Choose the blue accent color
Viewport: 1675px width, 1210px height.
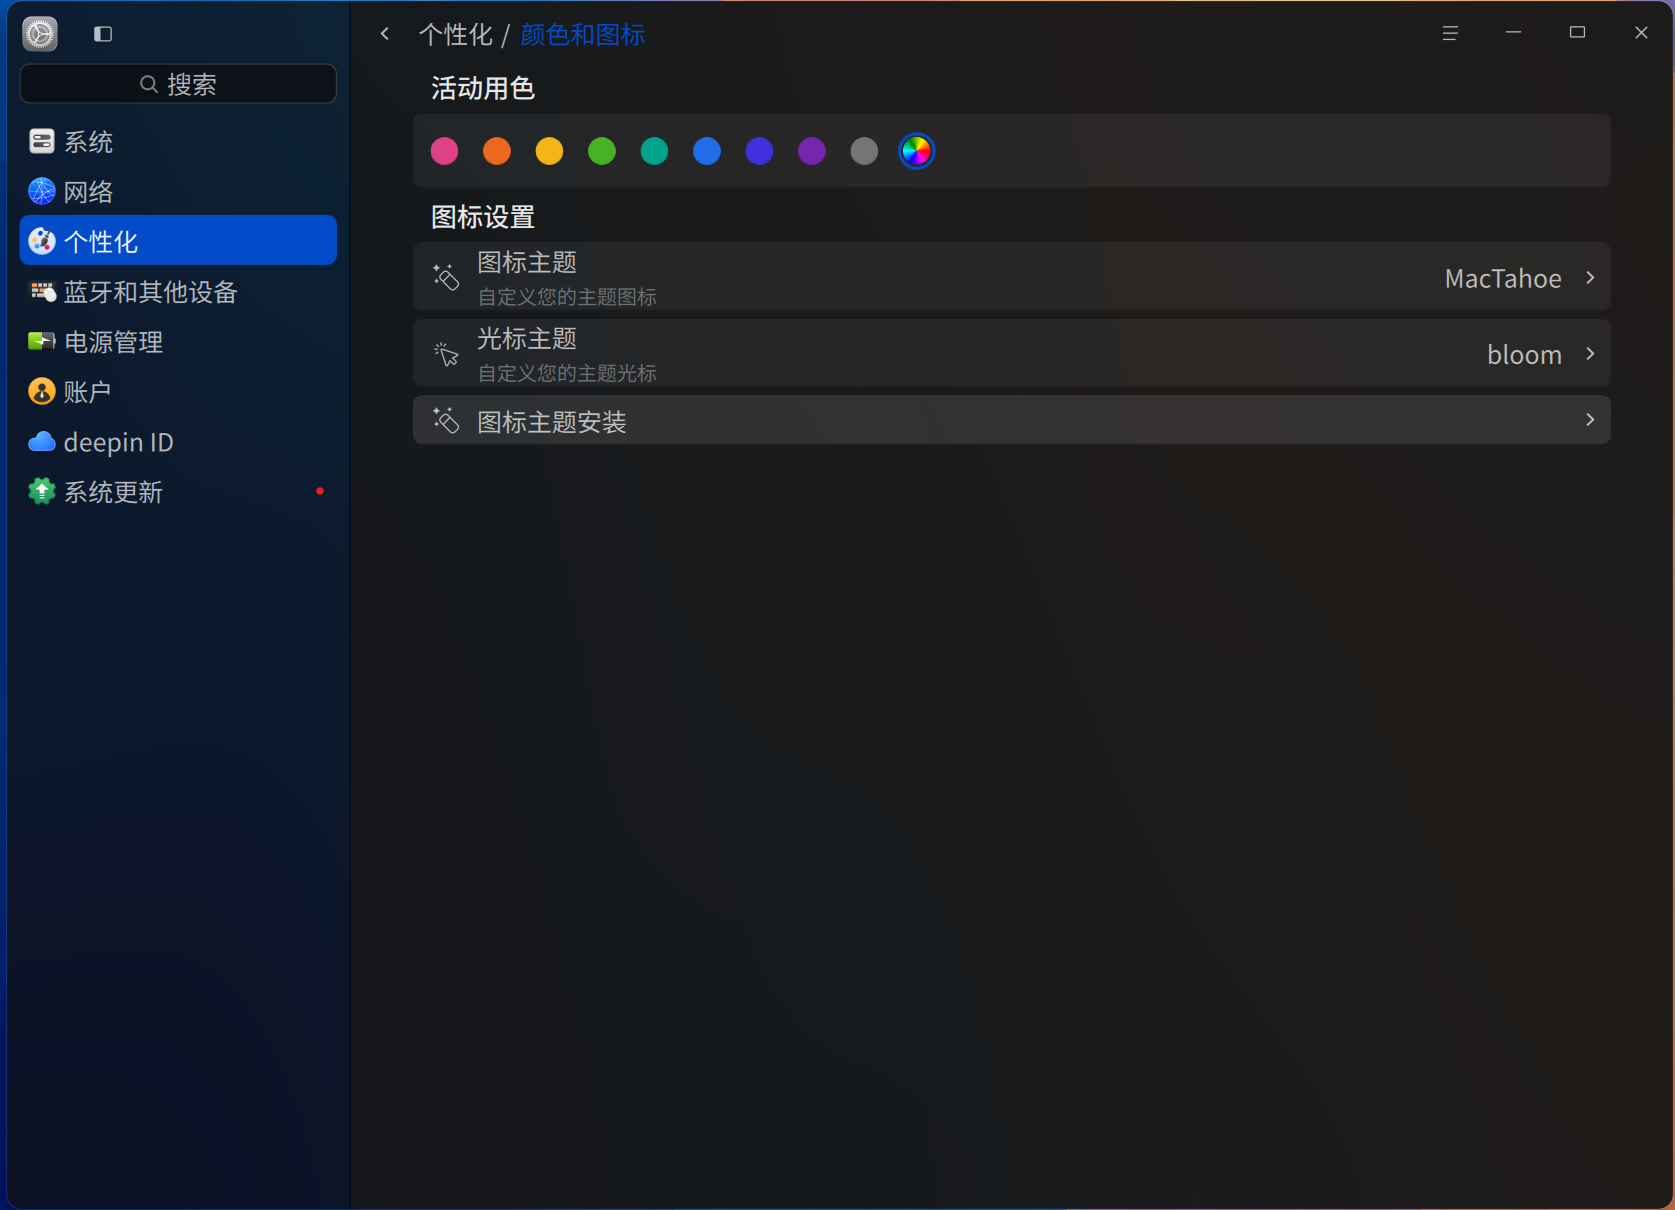(x=707, y=151)
